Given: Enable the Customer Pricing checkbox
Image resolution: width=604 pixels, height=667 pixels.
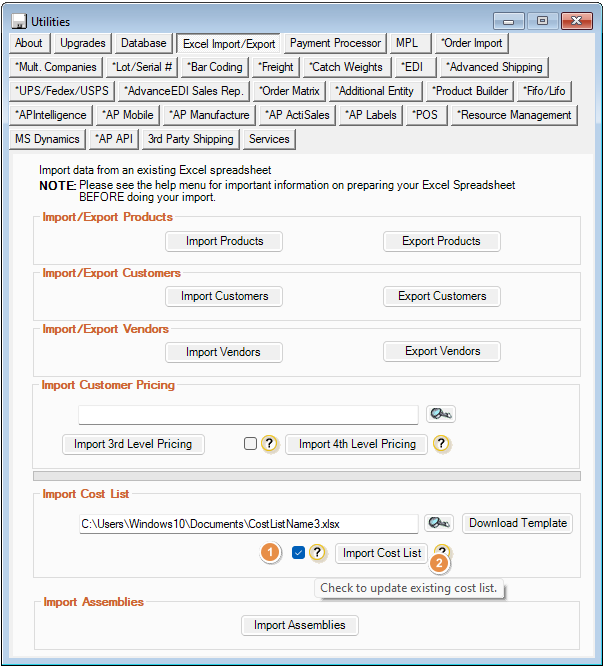Looking at the screenshot, I should (x=250, y=444).
